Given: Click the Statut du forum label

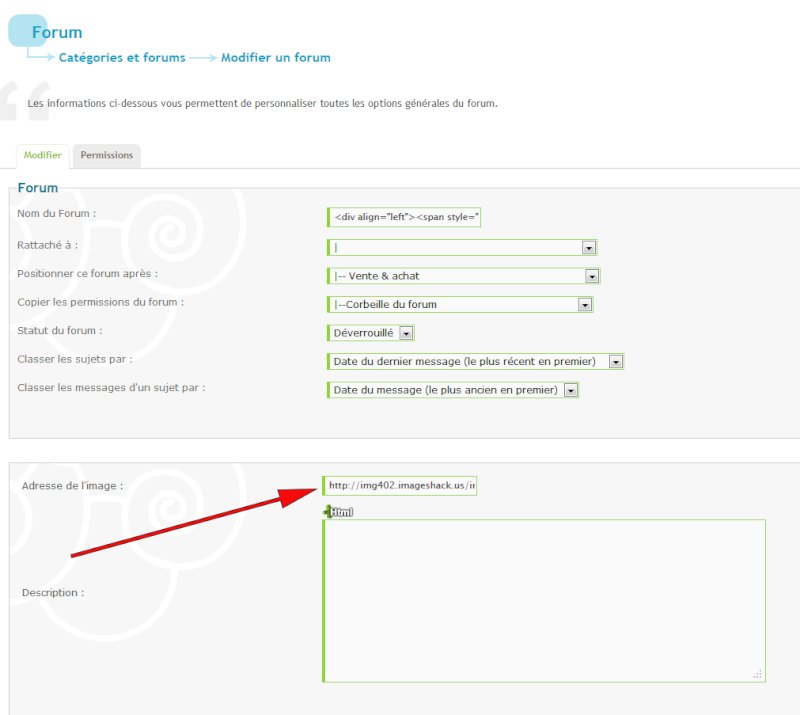Looking at the screenshot, I should pos(60,331).
